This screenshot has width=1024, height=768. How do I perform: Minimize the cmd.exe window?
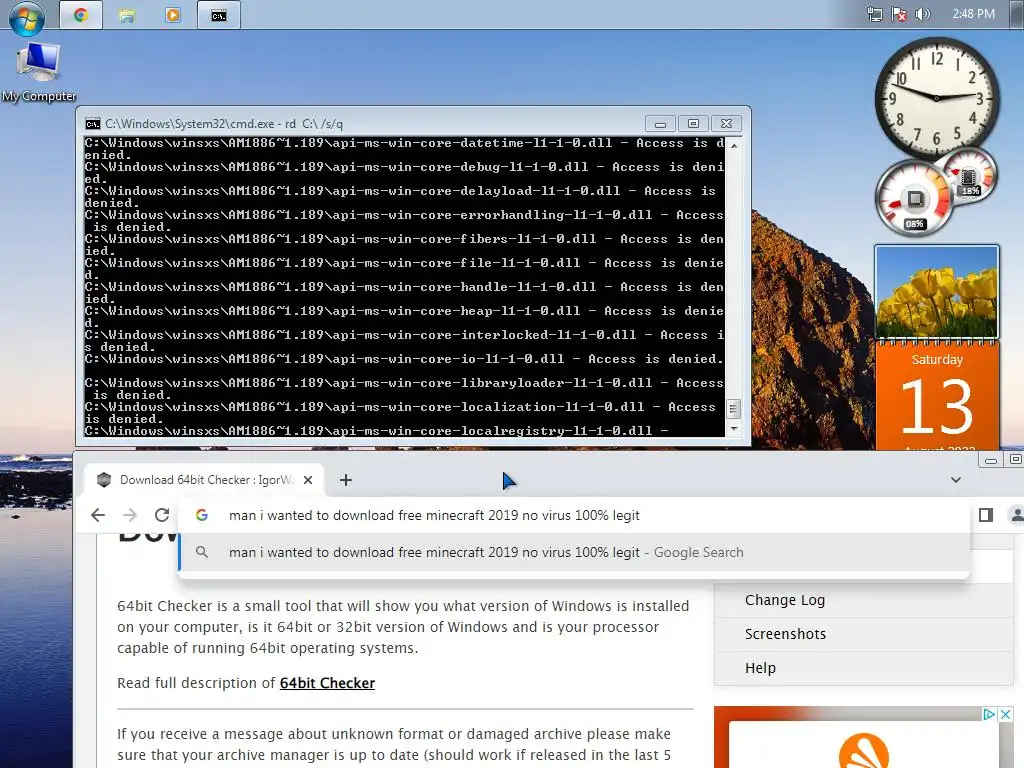(x=660, y=123)
